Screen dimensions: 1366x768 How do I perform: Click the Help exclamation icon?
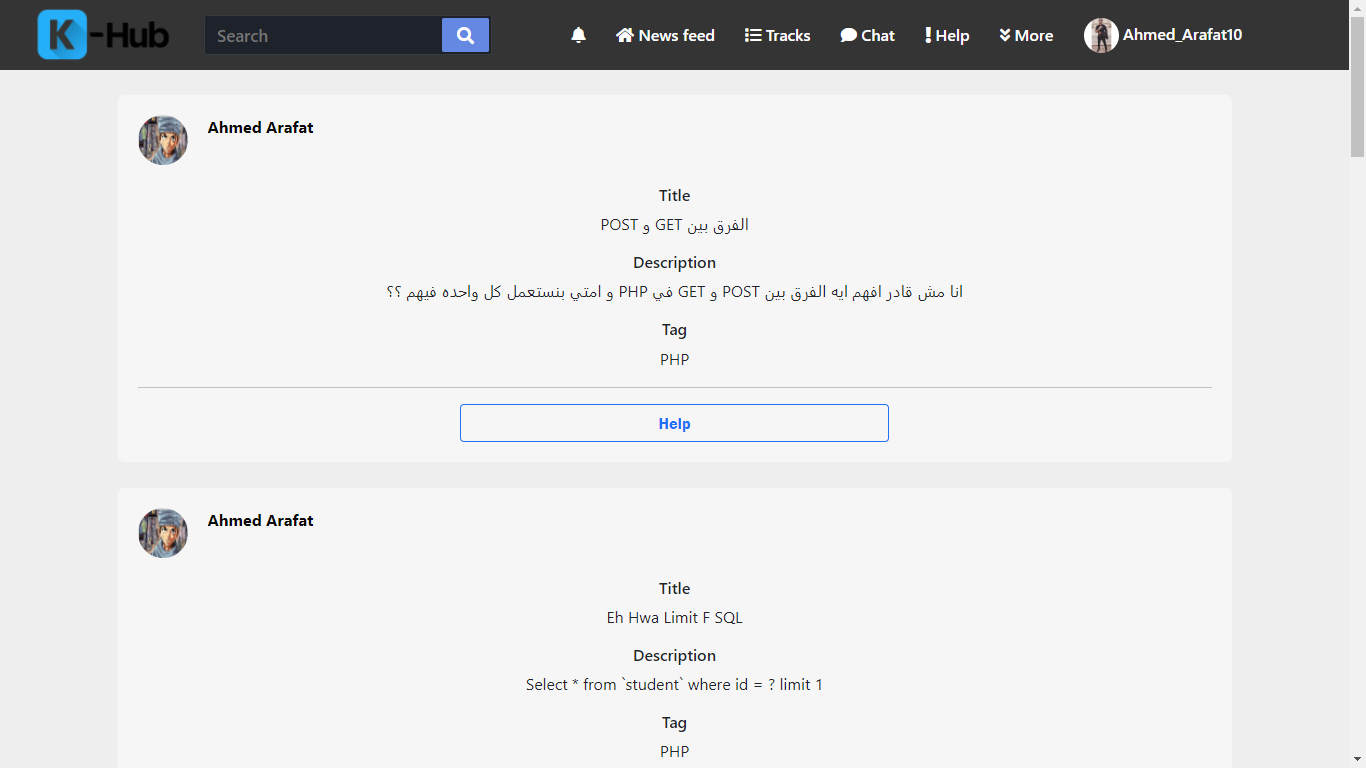tap(928, 35)
